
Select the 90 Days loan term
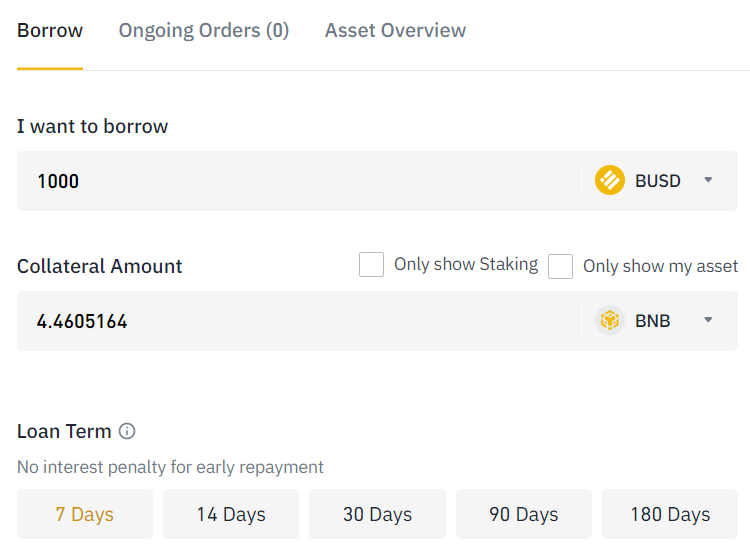[524, 515]
